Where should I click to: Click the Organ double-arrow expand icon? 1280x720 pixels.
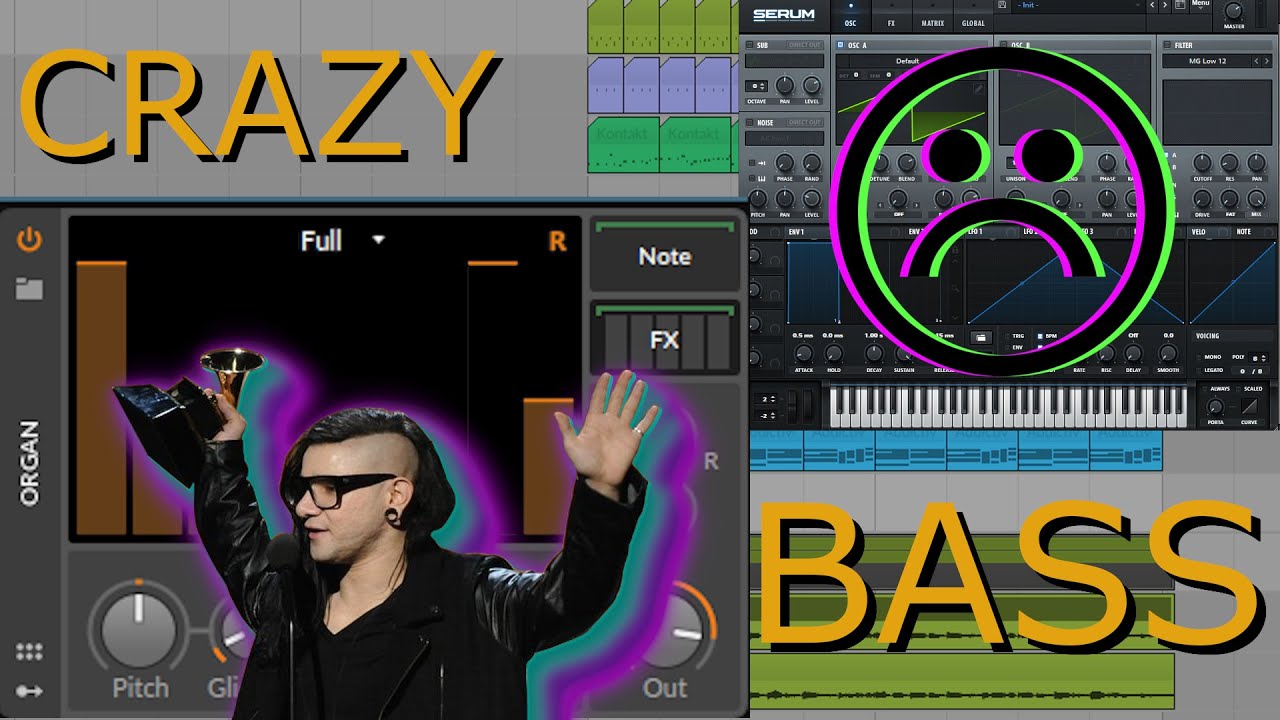(29, 690)
